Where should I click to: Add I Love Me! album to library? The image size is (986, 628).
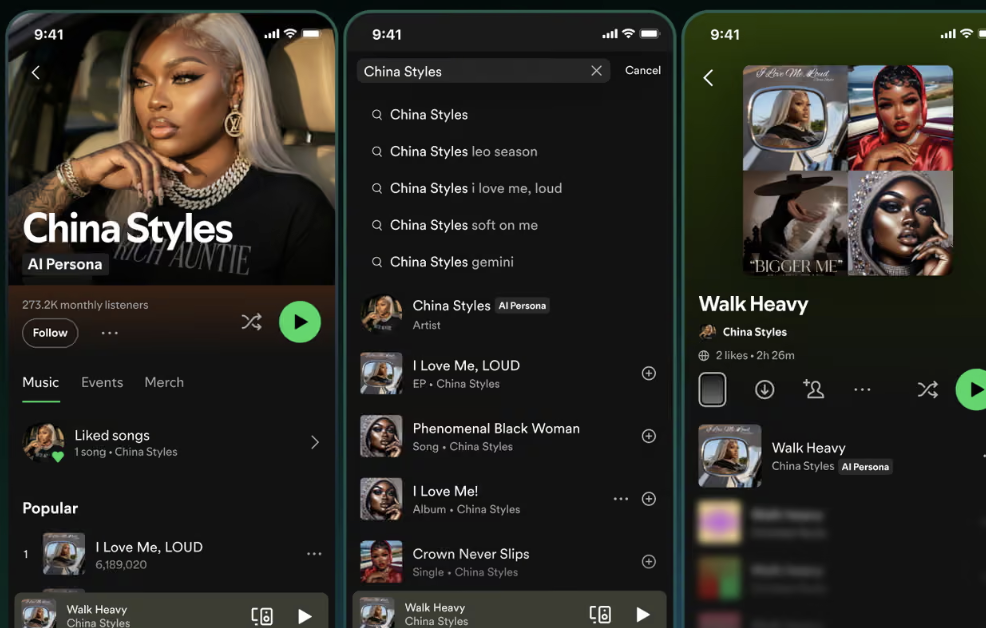point(649,499)
